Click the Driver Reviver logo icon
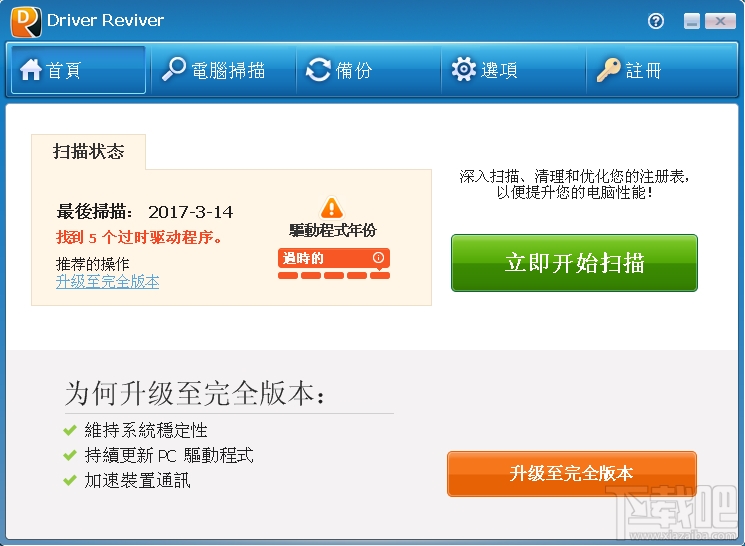Screen dimensions: 745x546 click(26, 22)
